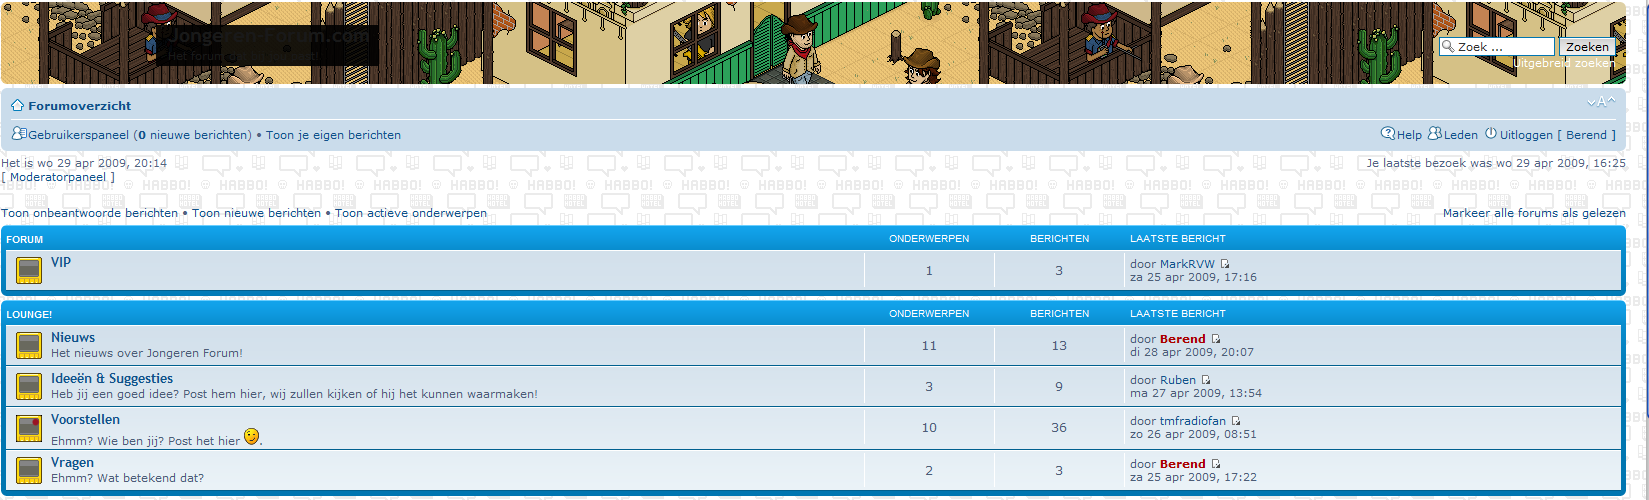View latest post icon in Vragen row
Image resolution: width=1649 pixels, height=500 pixels.
[1216, 464]
